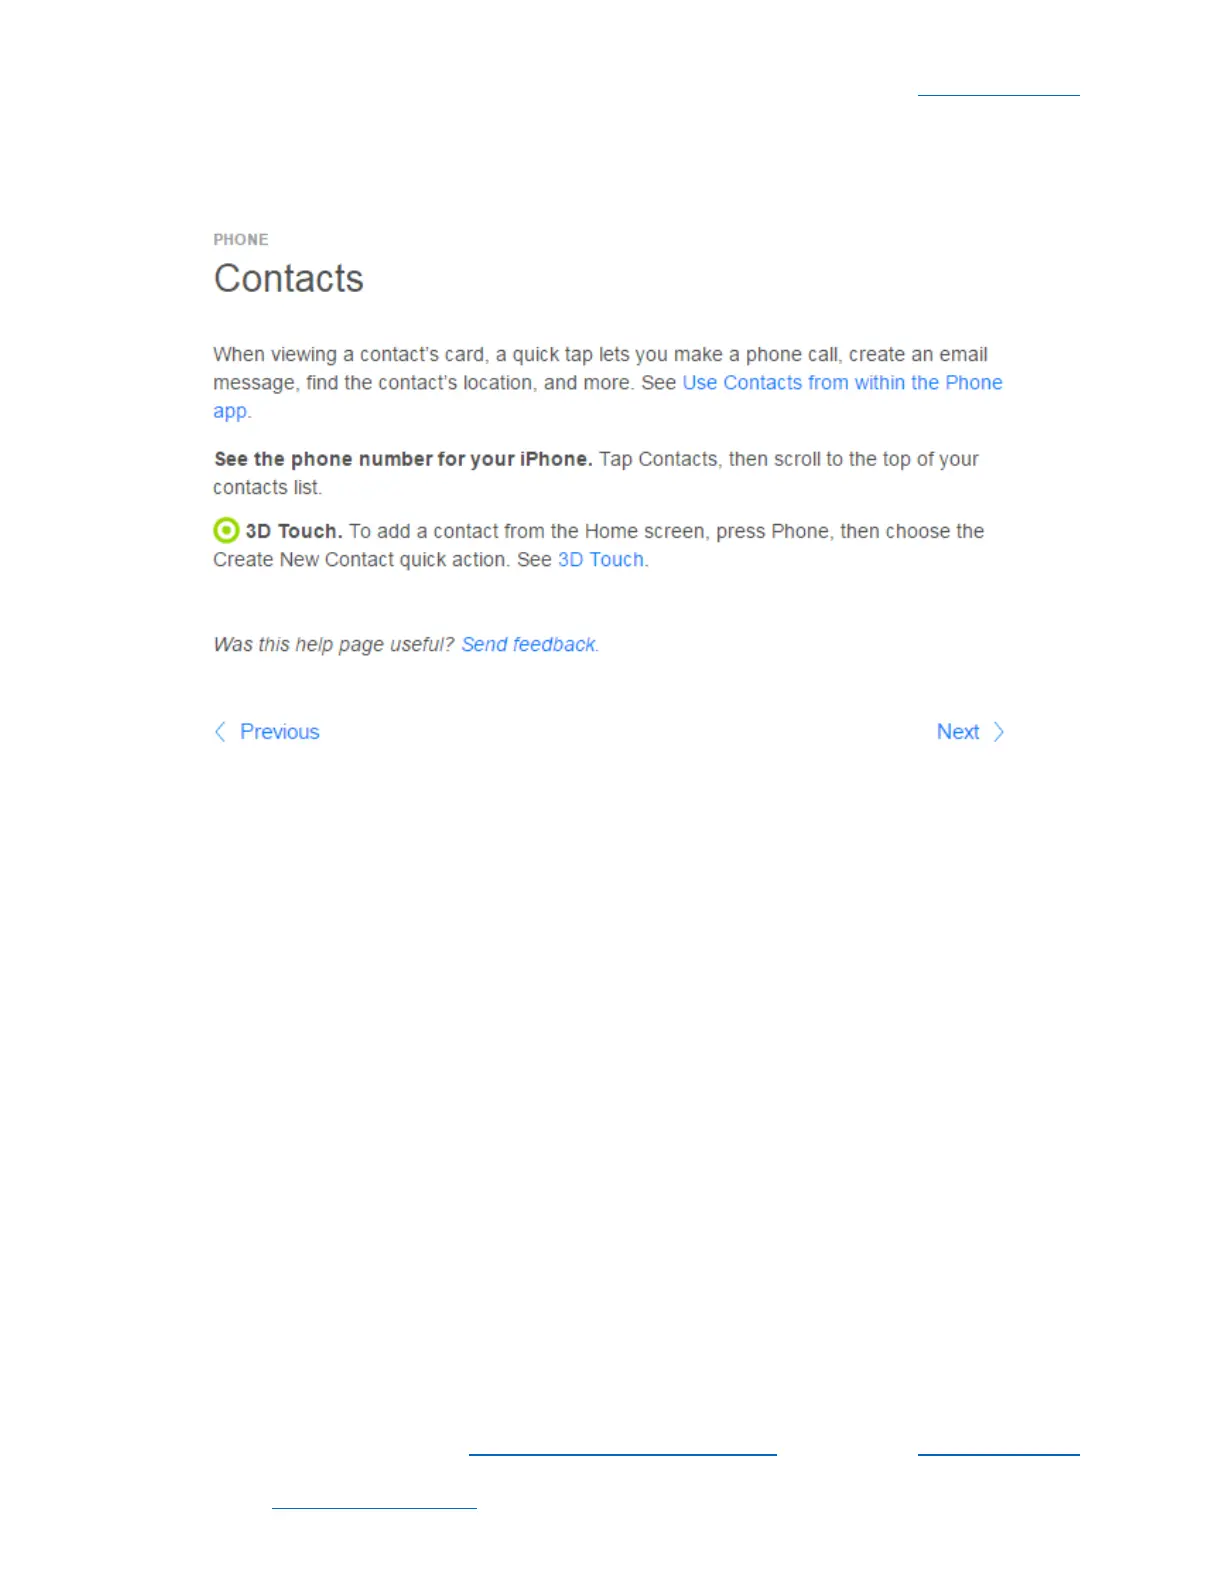Click 'Was this help page useful?' text

coord(333,645)
